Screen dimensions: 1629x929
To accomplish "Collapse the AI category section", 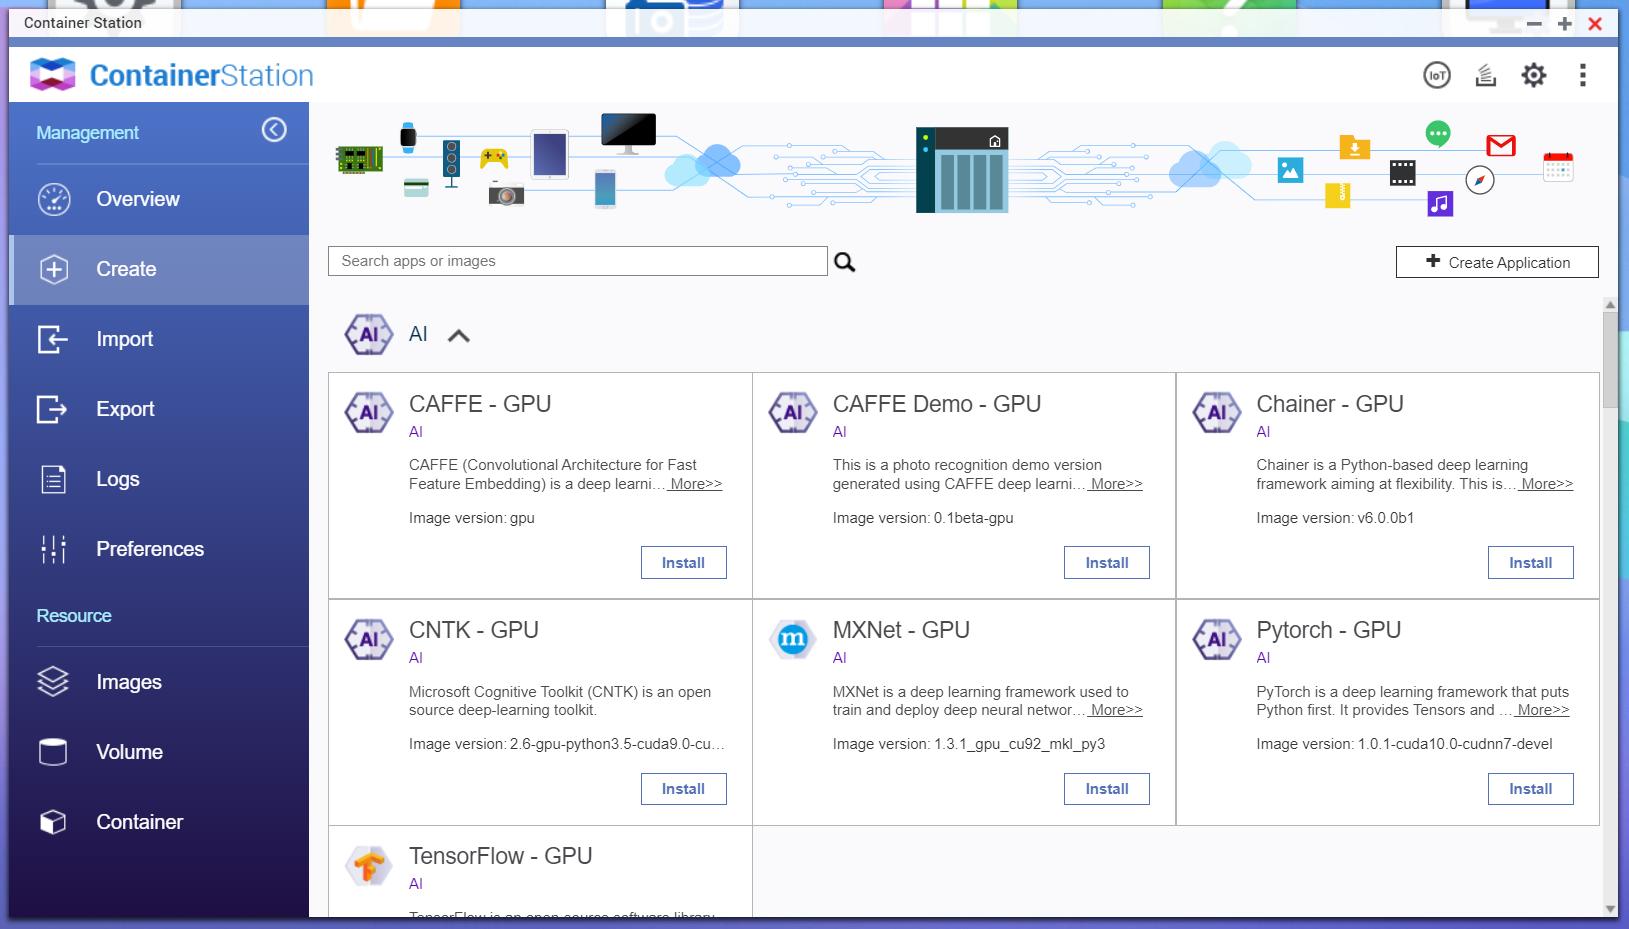I will pos(458,336).
